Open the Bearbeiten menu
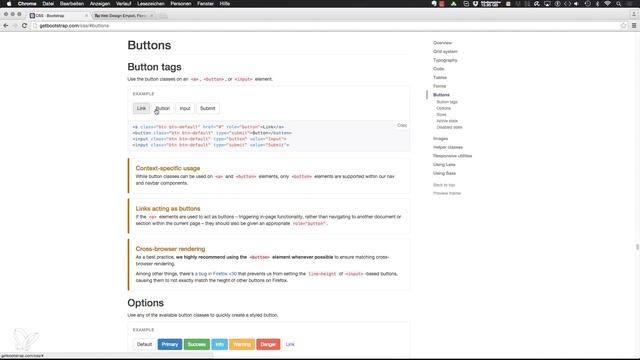 [x=71, y=4]
